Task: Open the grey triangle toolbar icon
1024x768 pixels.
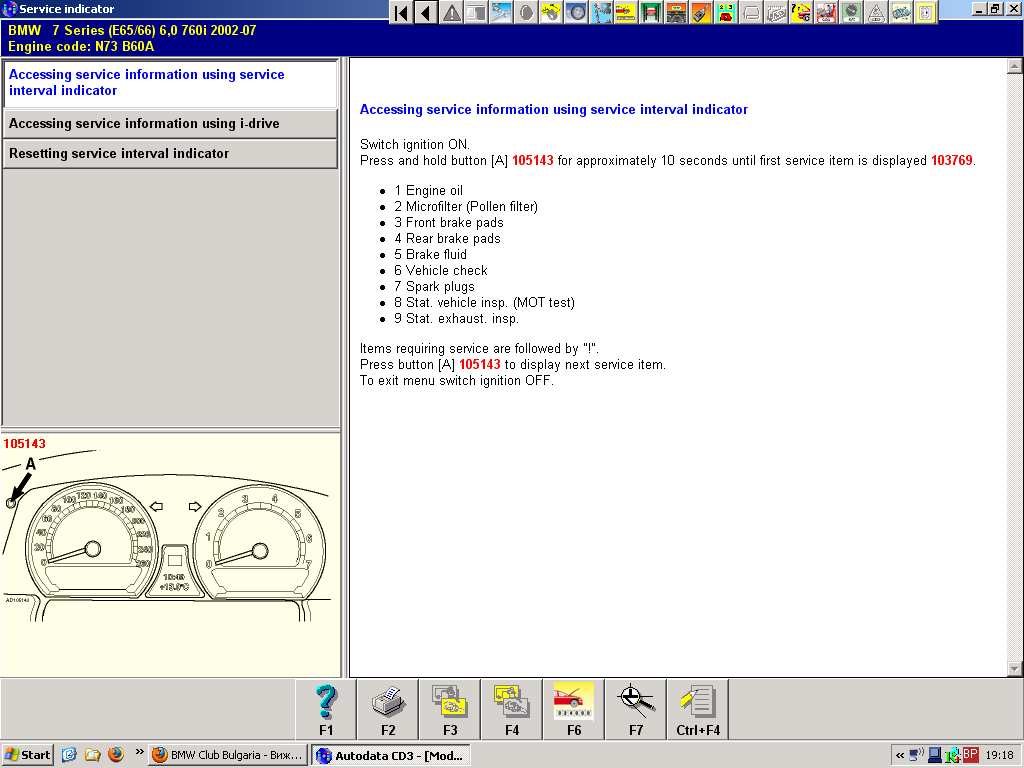Action: 876,12
